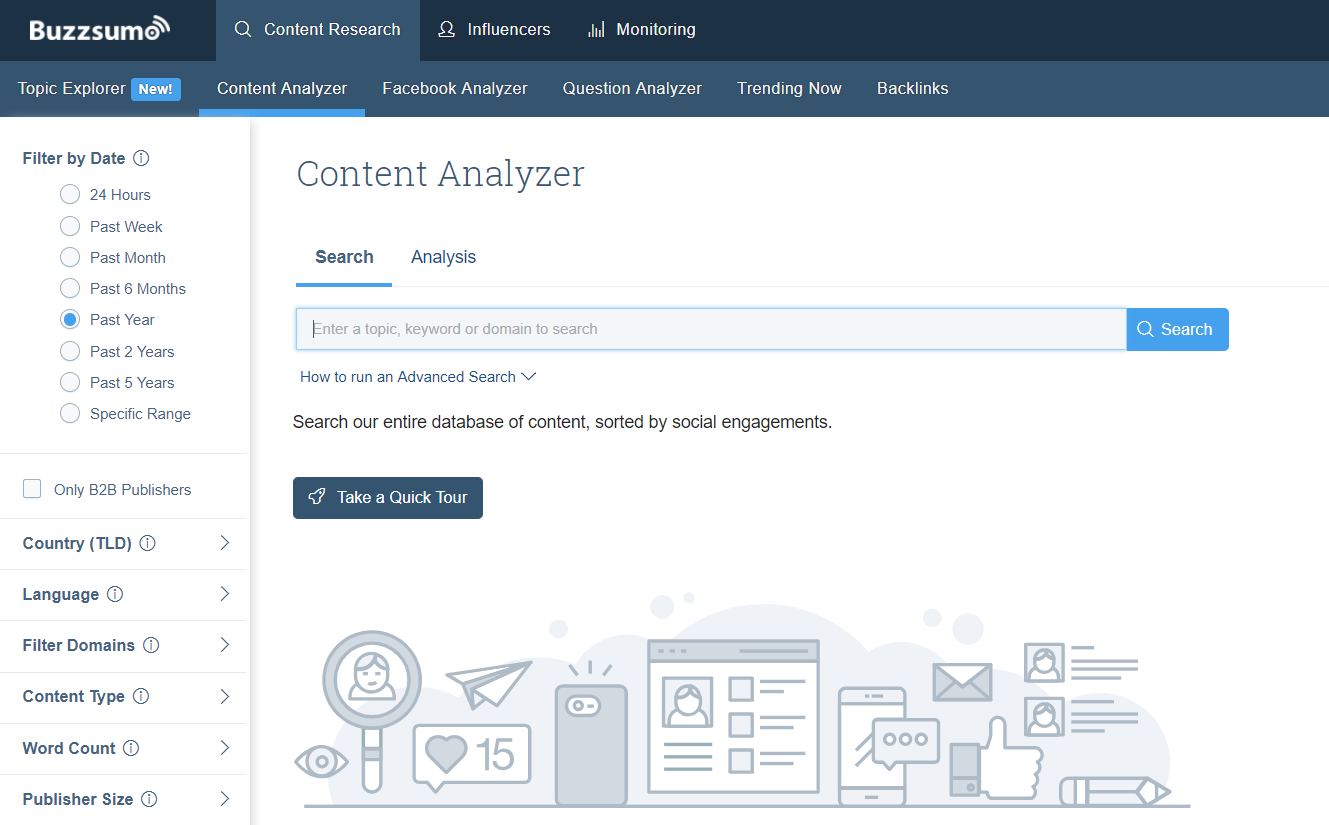Click the blue Search button

(1177, 329)
